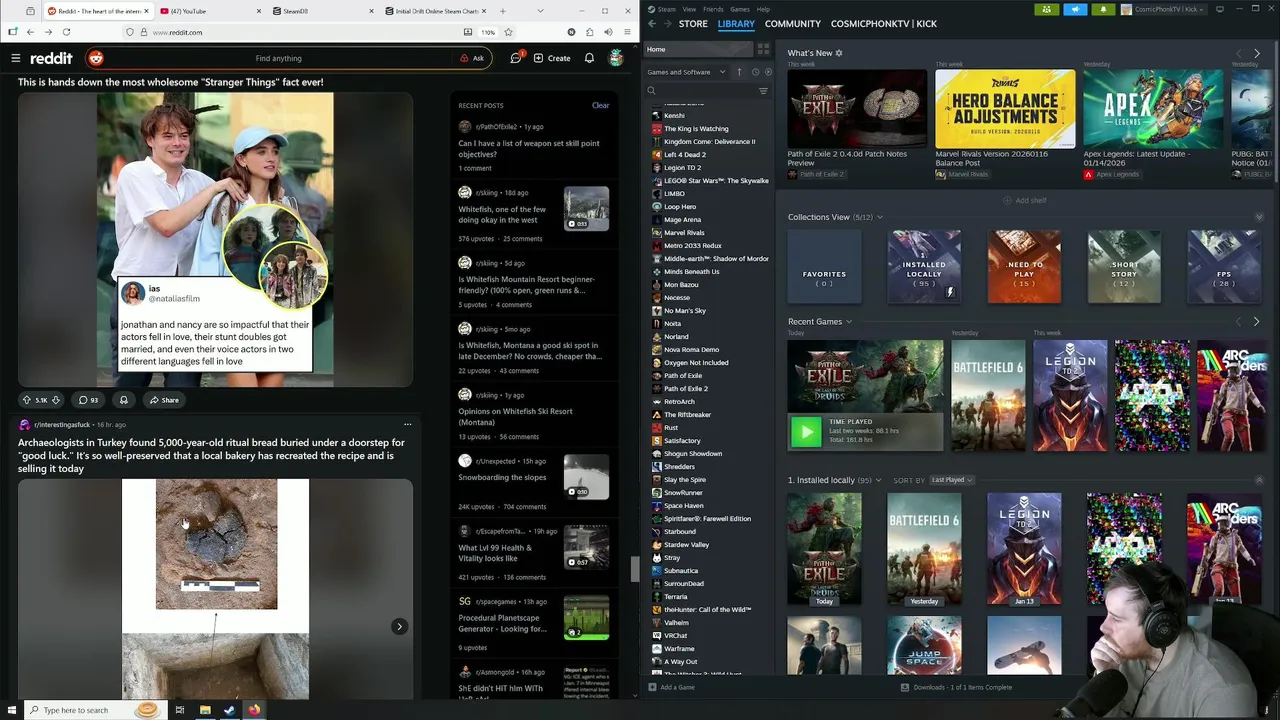Open Steam library advanced filter icon
The width and height of the screenshot is (1280, 720).
pyautogui.click(x=763, y=91)
